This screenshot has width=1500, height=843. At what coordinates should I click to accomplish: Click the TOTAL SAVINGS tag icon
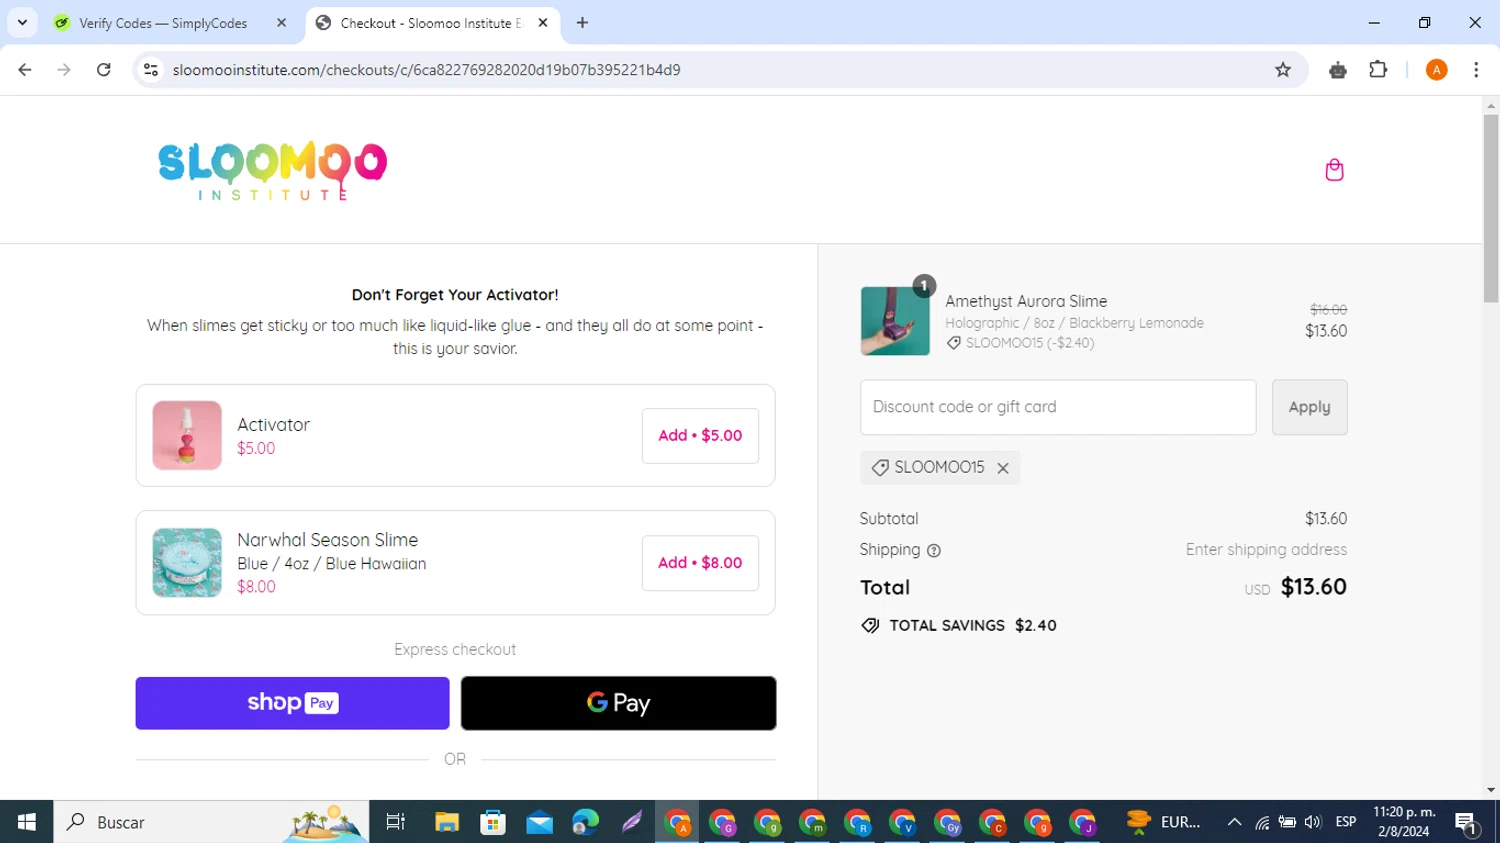tap(870, 626)
